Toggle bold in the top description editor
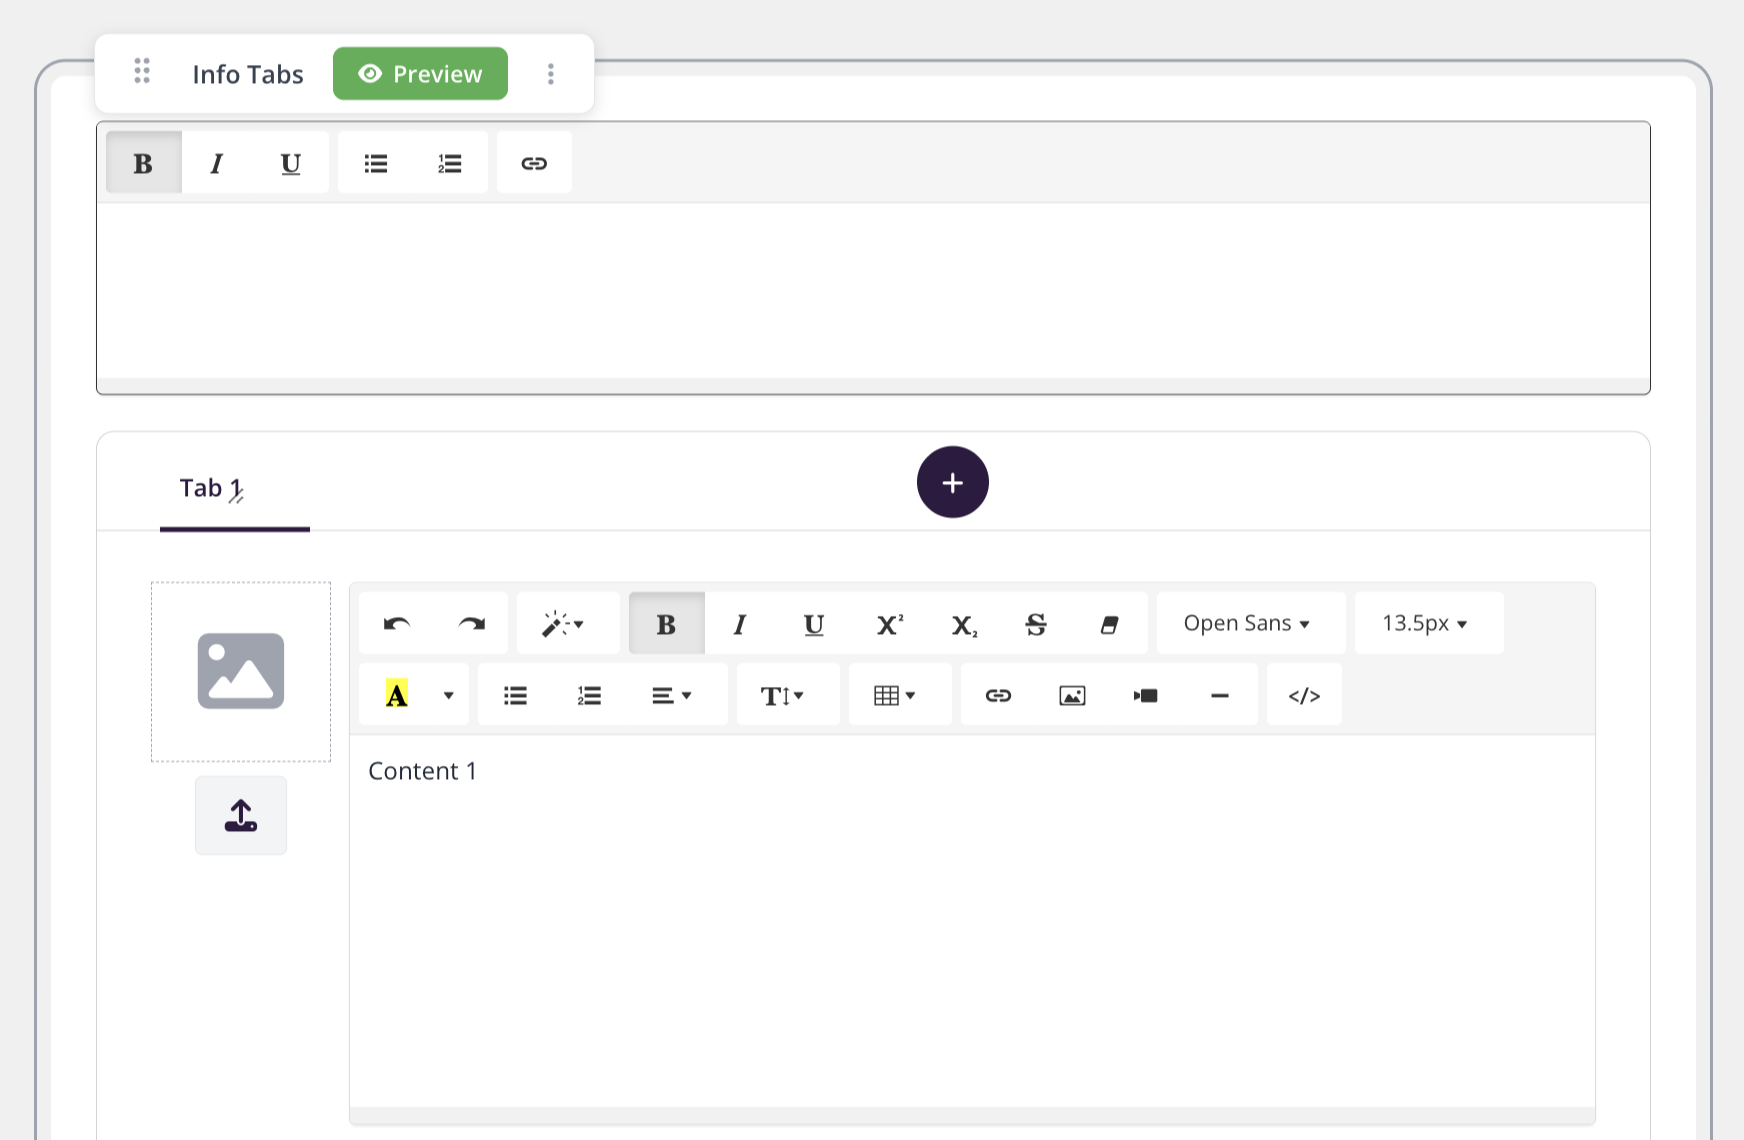Screen dimensions: 1744x1140 [144, 163]
